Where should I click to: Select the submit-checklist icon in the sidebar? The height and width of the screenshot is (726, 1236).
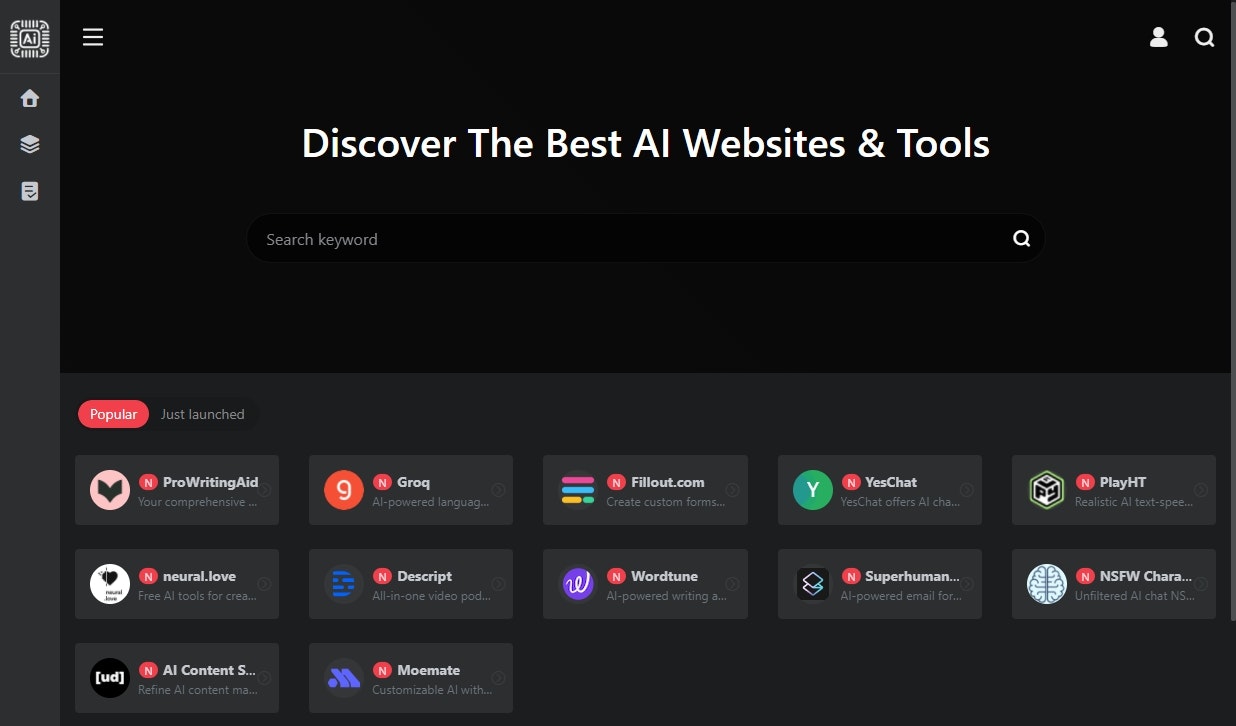click(x=29, y=190)
